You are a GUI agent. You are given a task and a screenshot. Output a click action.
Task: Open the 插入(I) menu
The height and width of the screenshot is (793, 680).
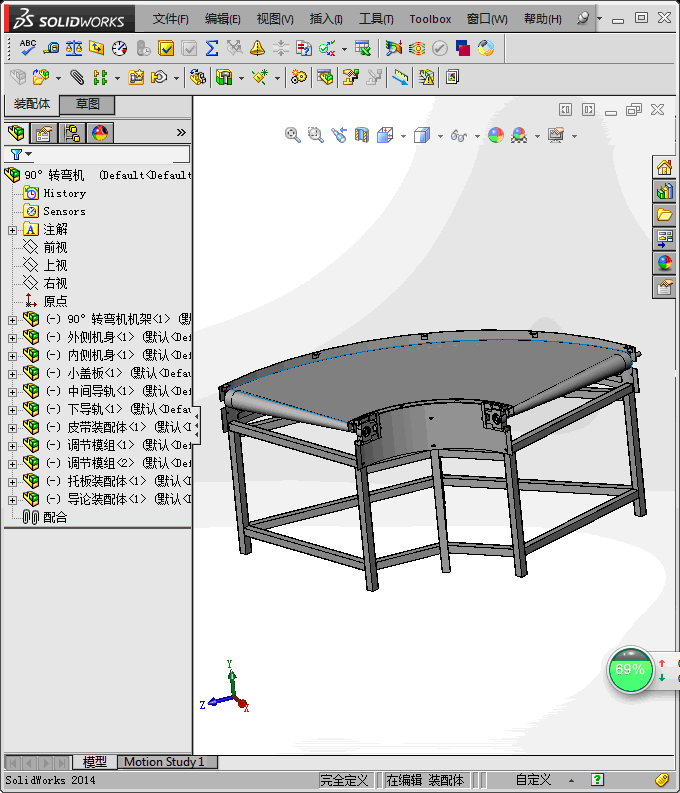pyautogui.click(x=326, y=19)
